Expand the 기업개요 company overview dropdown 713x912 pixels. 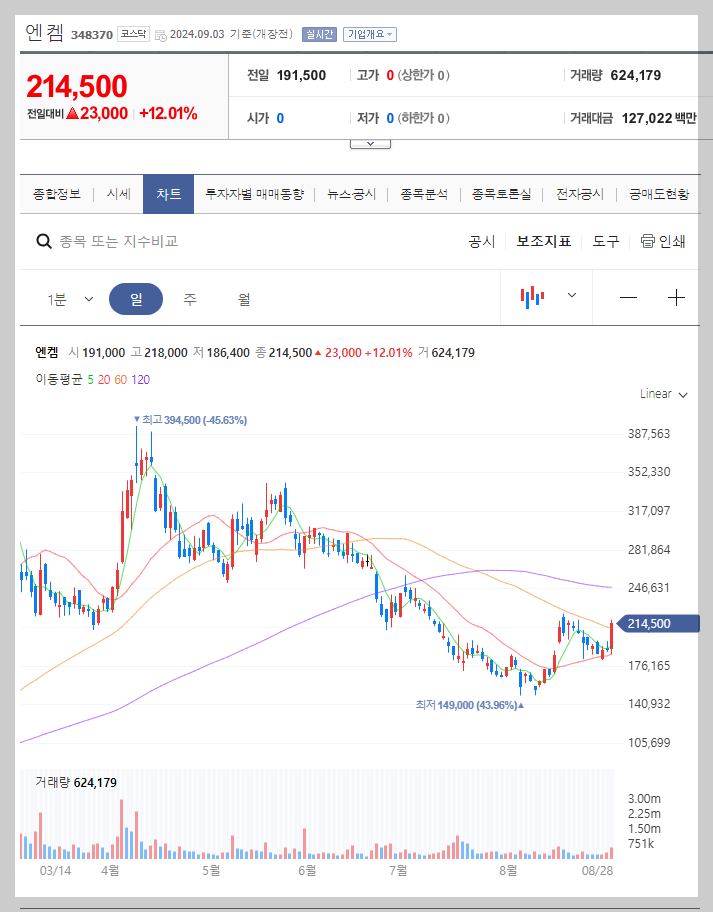370,32
